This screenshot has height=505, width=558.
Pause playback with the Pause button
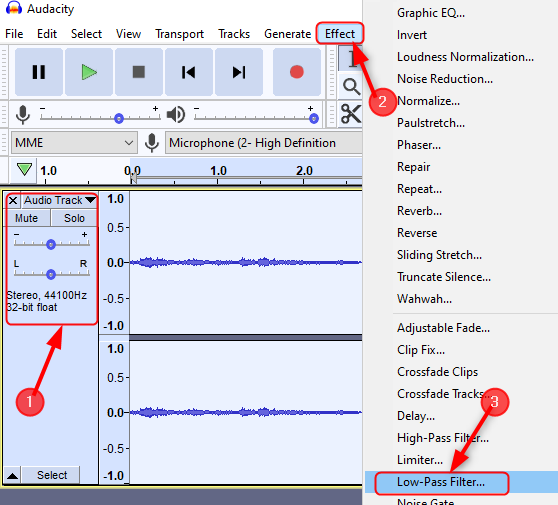tap(39, 72)
